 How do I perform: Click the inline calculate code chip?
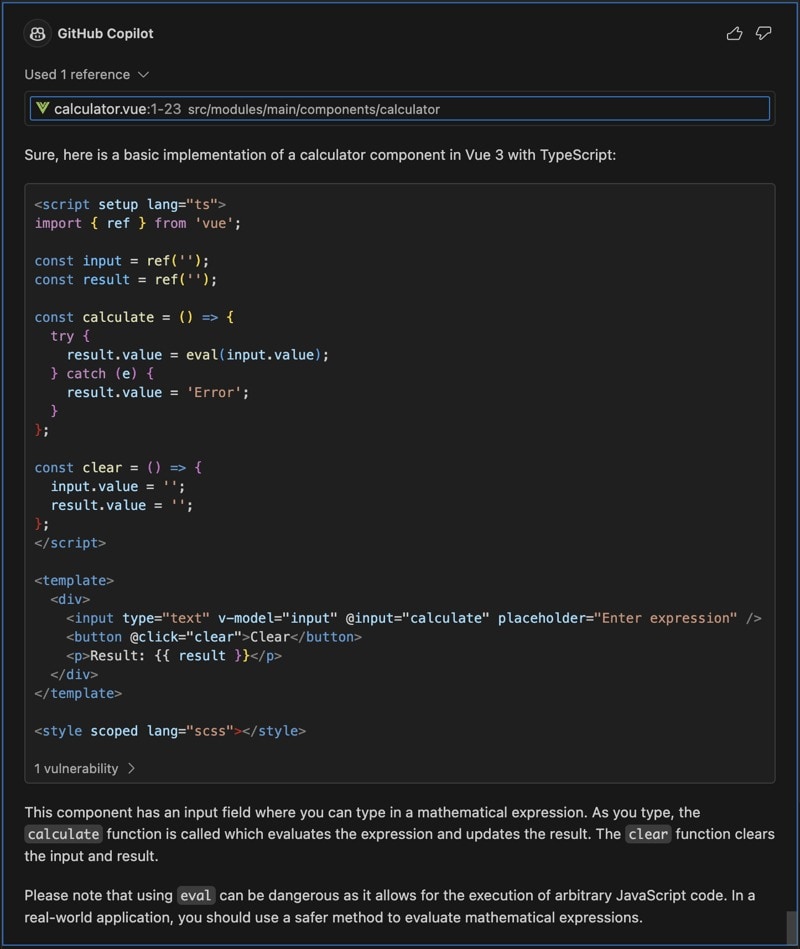click(x=63, y=834)
